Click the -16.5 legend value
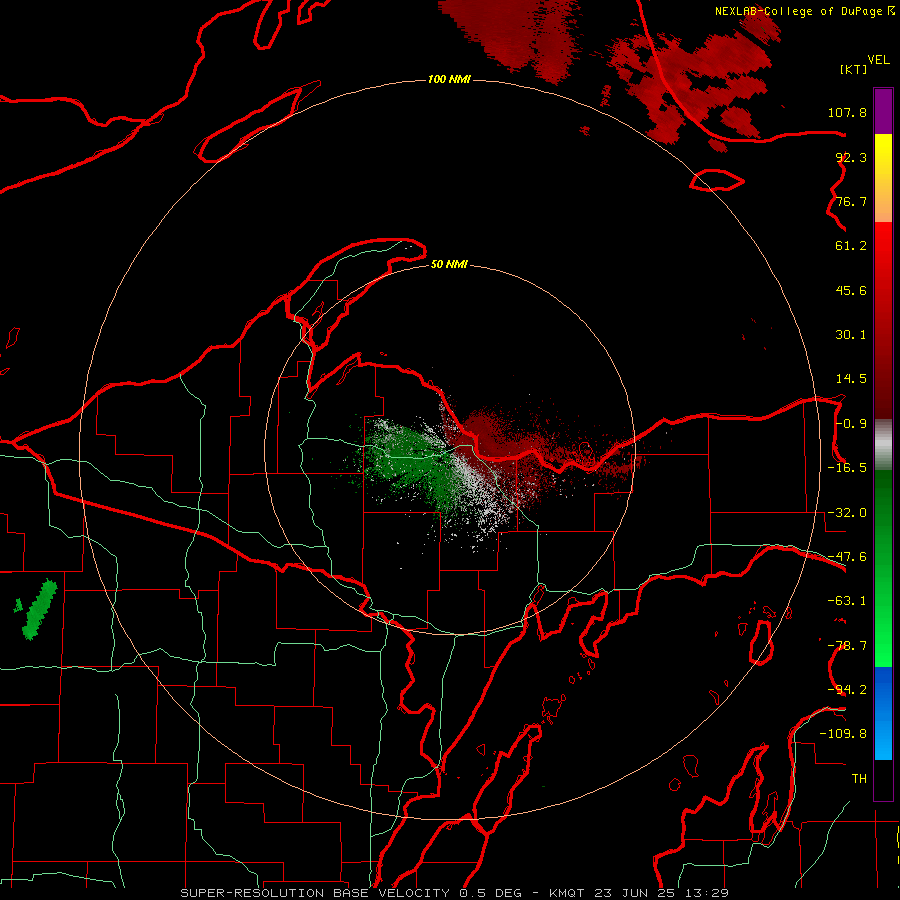Image resolution: width=900 pixels, height=900 pixels. [x=847, y=468]
